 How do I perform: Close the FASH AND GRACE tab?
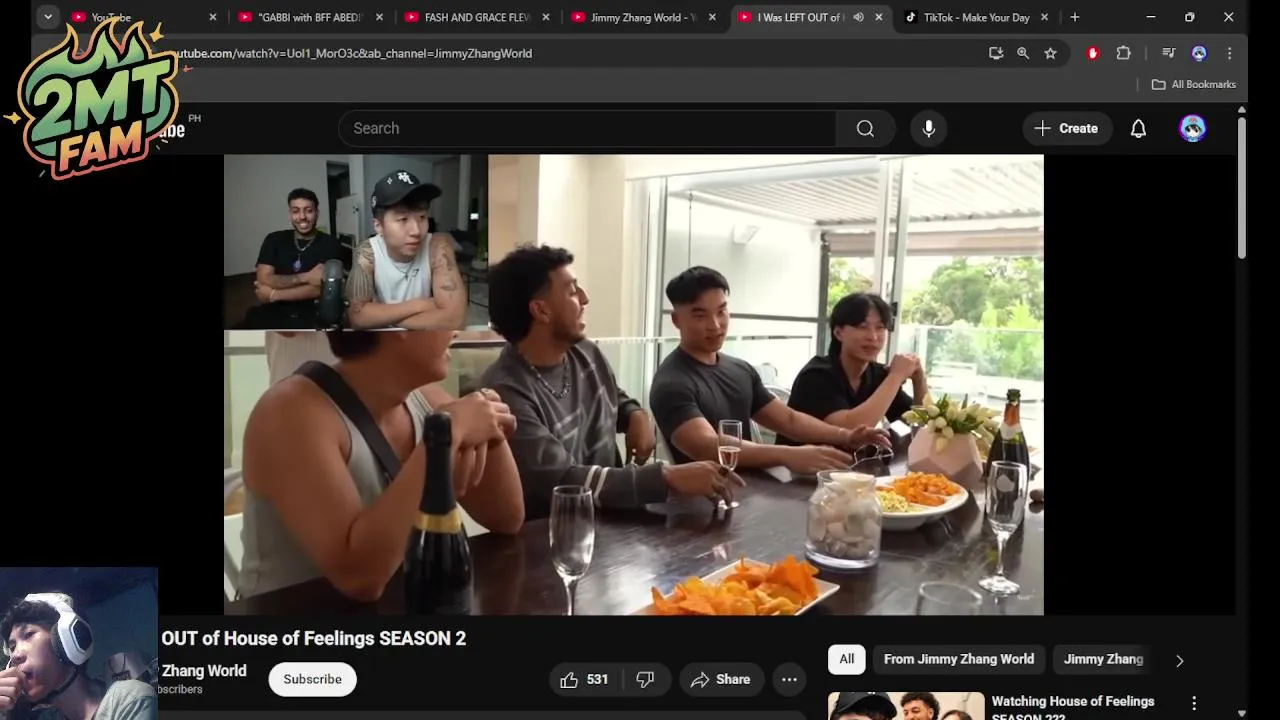click(547, 17)
